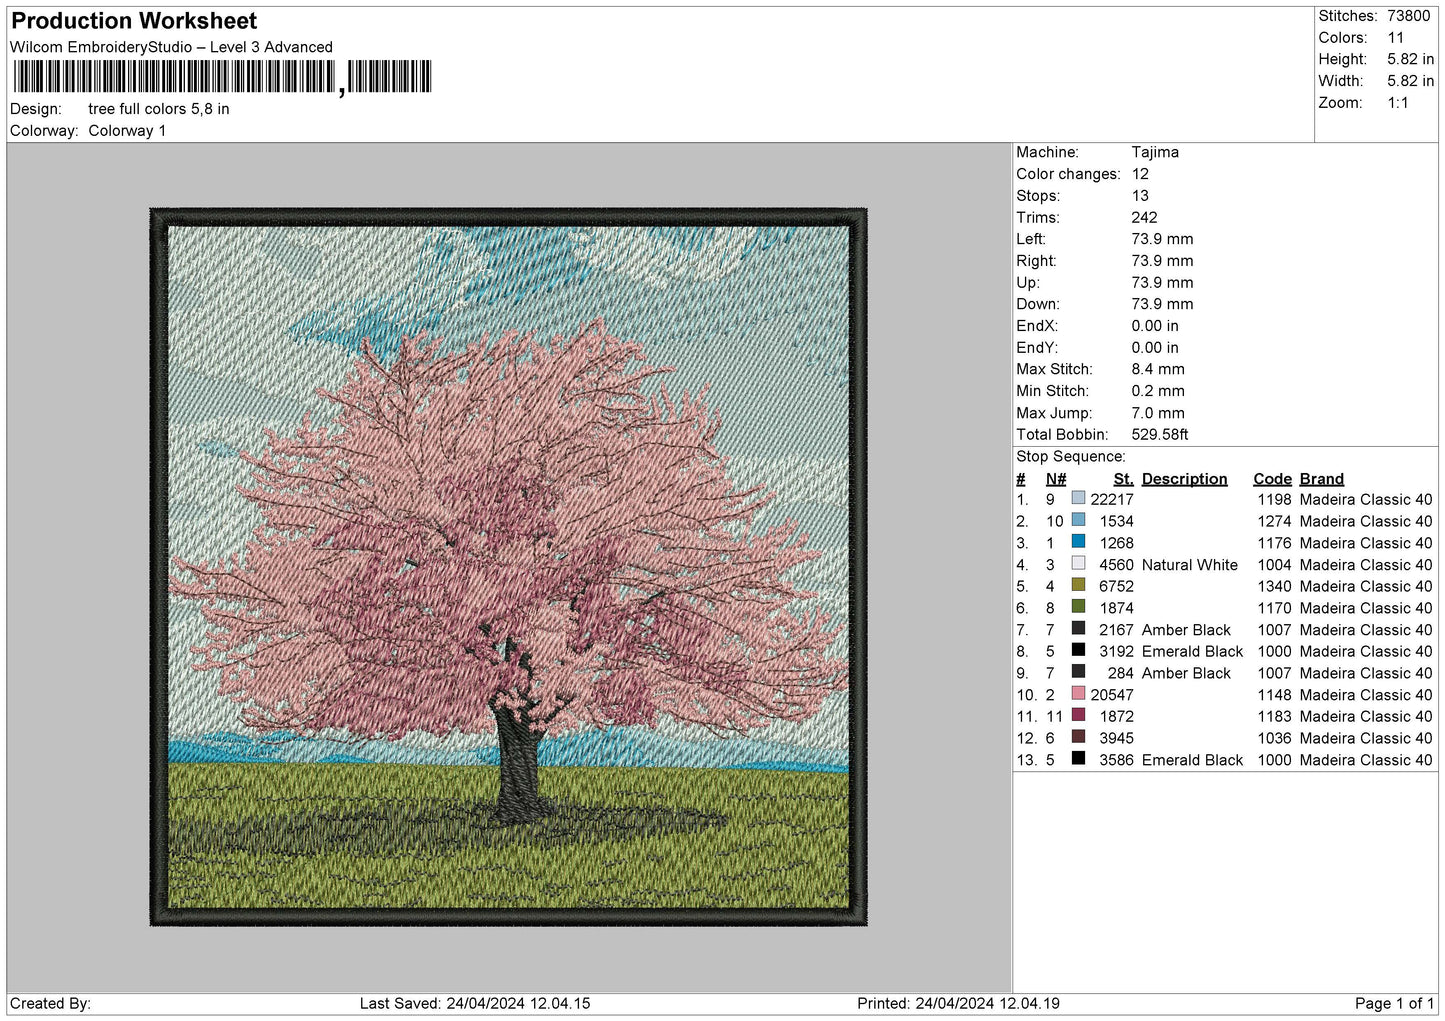The height and width of the screenshot is (1021, 1445).
Task: Click pink swatch with 20547 stitches
Action: coord(1078,694)
